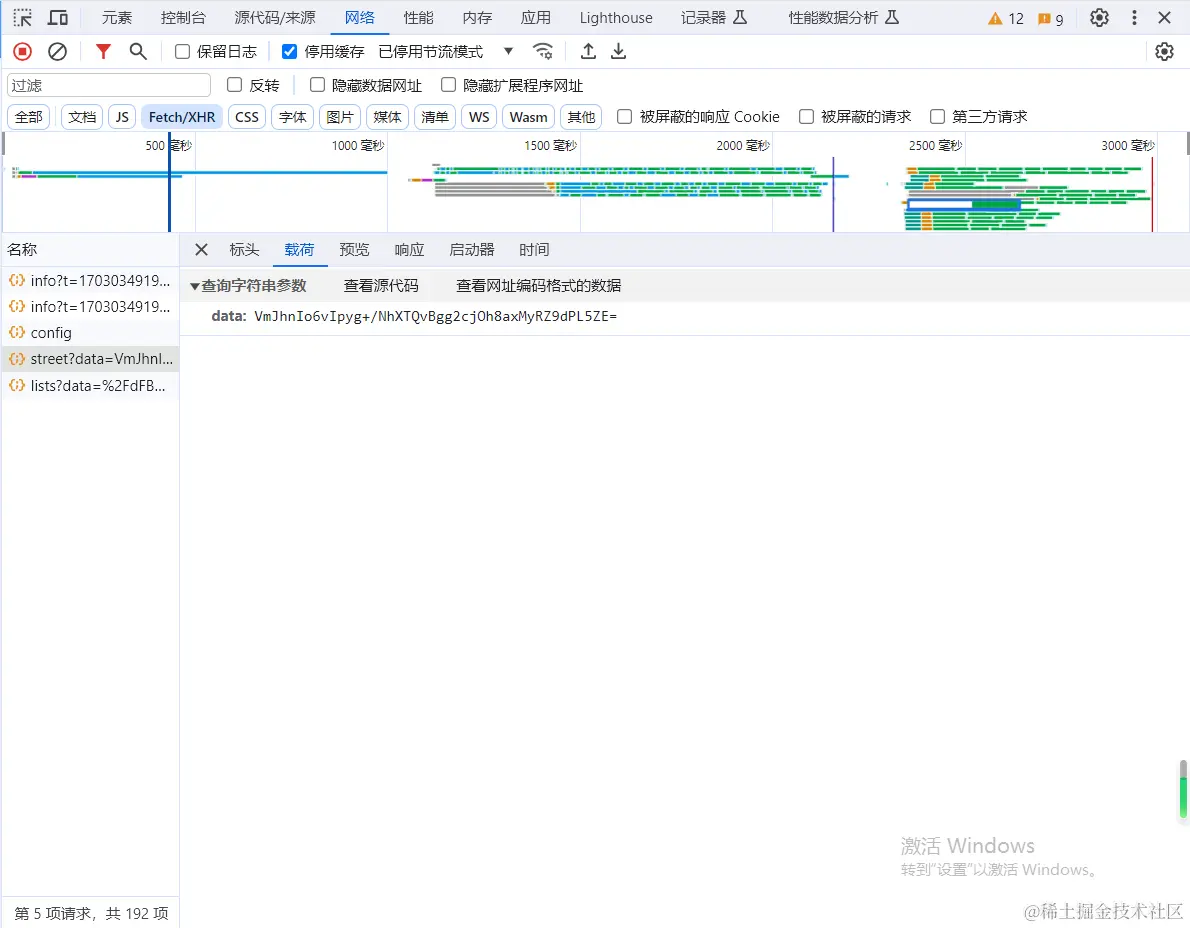The image size is (1190, 928).
Task: Click the warnings count 12 icon
Action: point(1006,18)
